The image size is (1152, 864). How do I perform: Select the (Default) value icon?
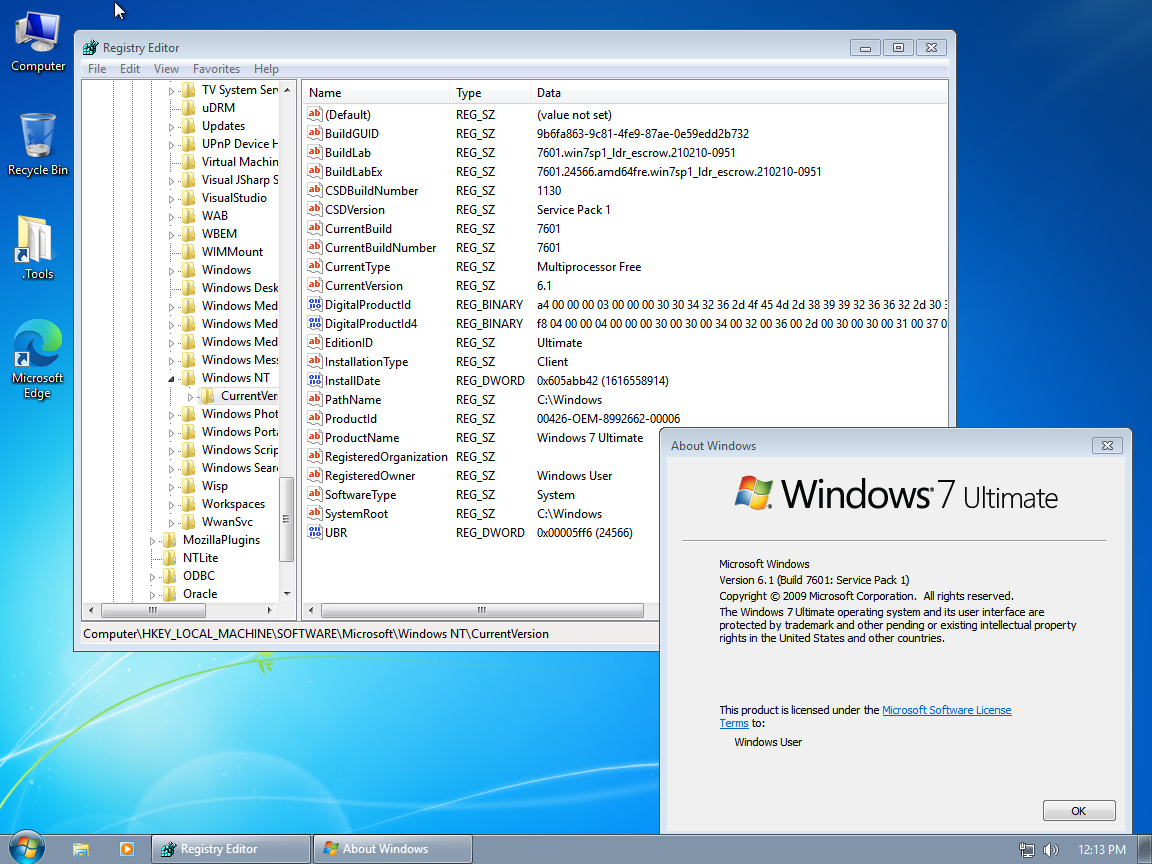coord(314,115)
